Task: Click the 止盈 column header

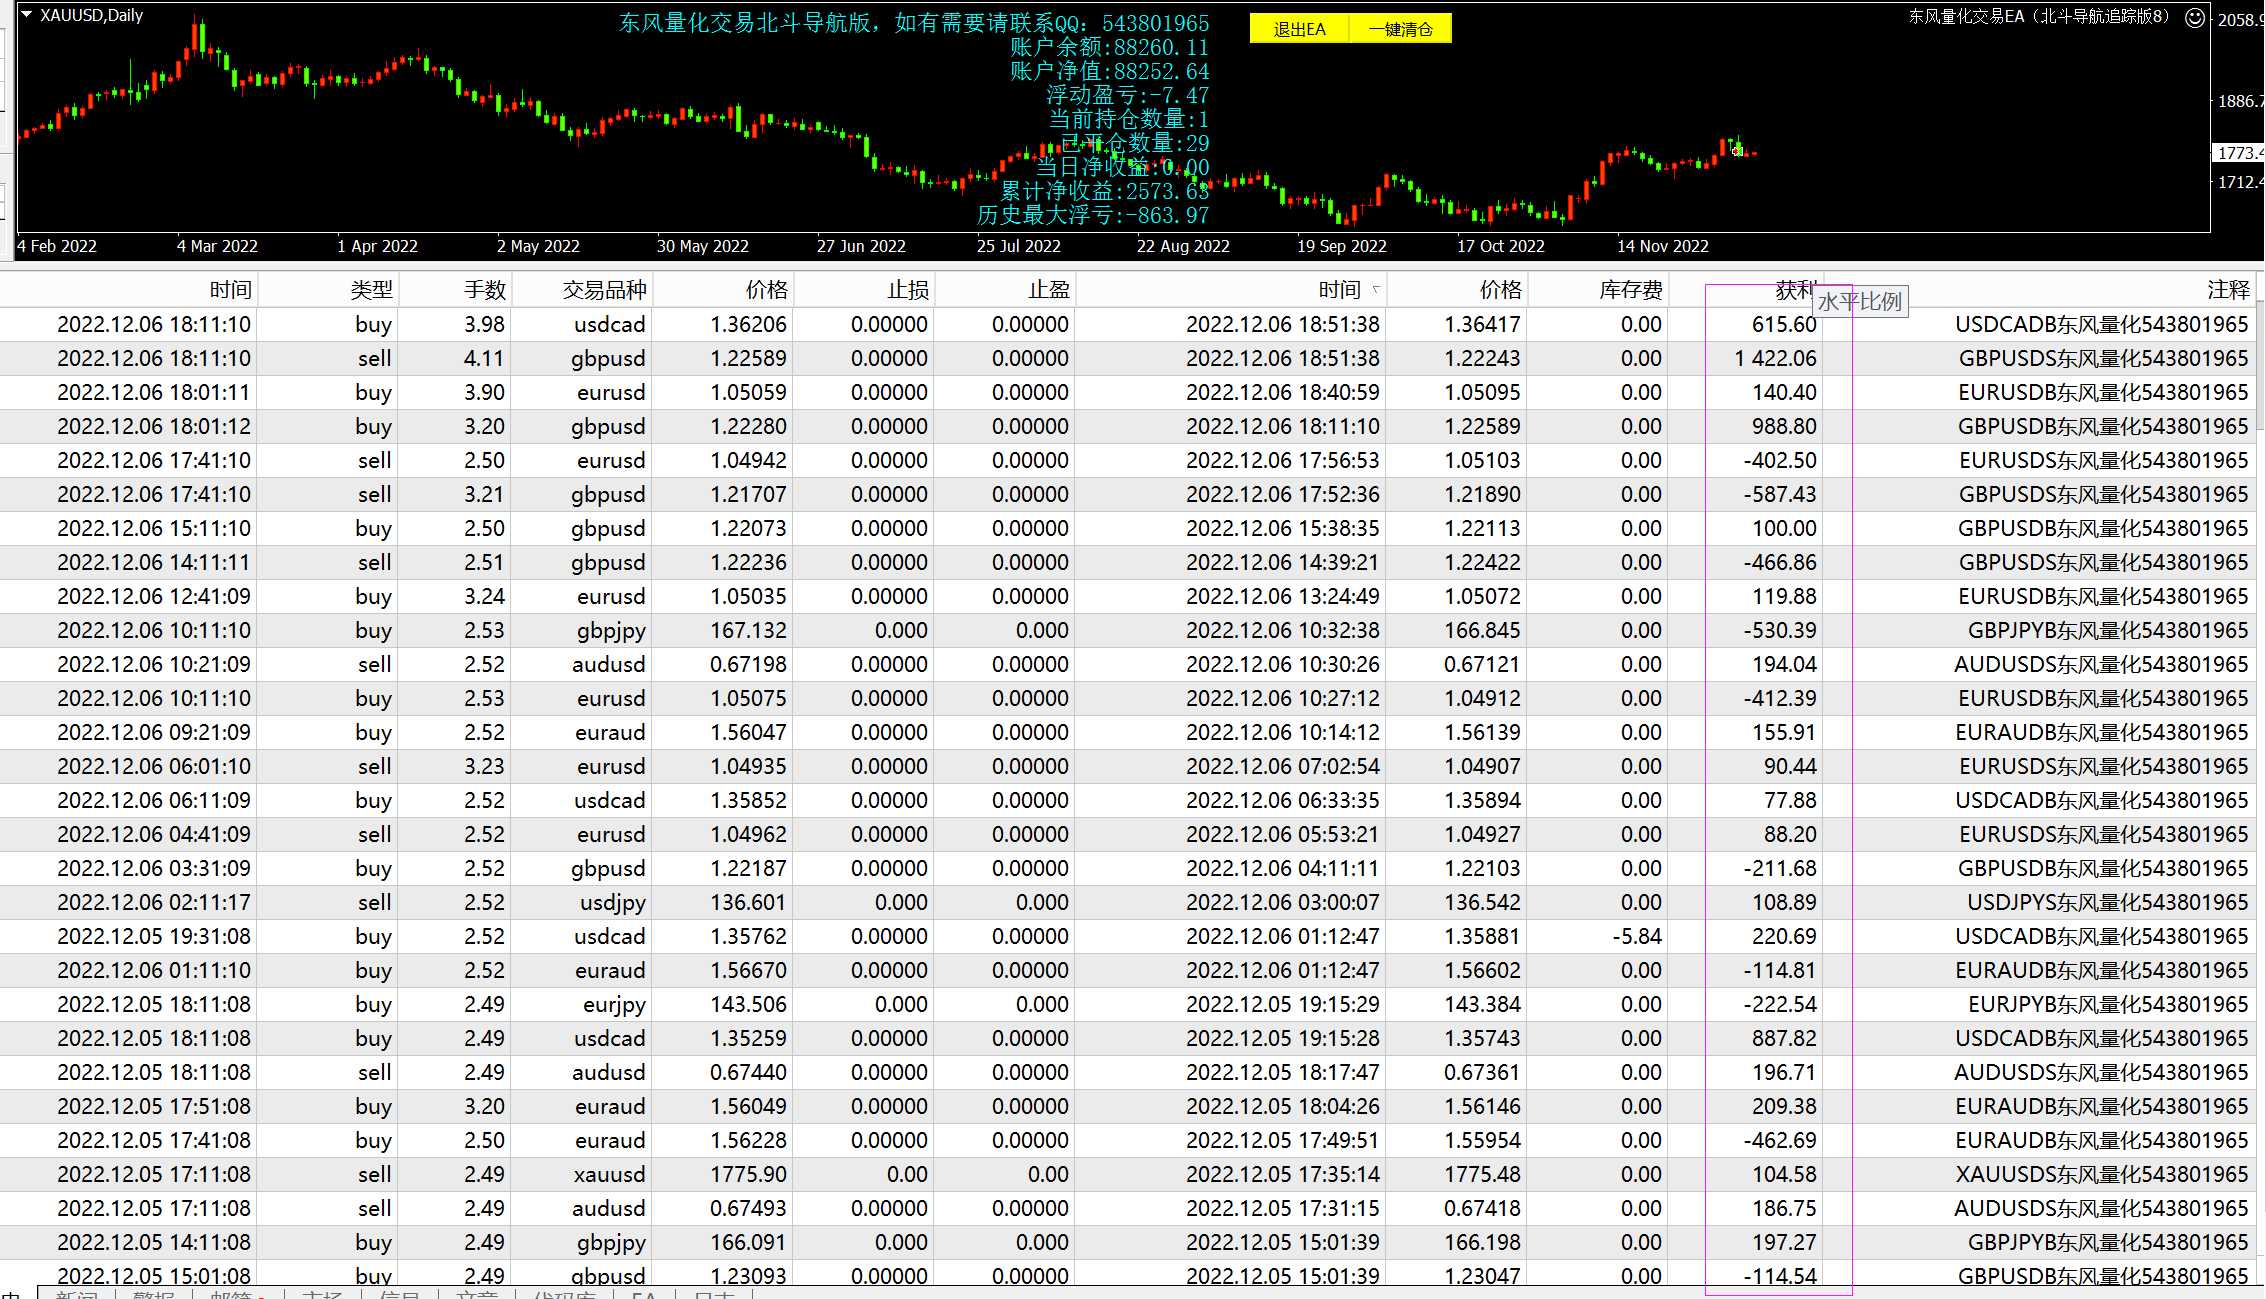Action: pyautogui.click(x=1006, y=290)
